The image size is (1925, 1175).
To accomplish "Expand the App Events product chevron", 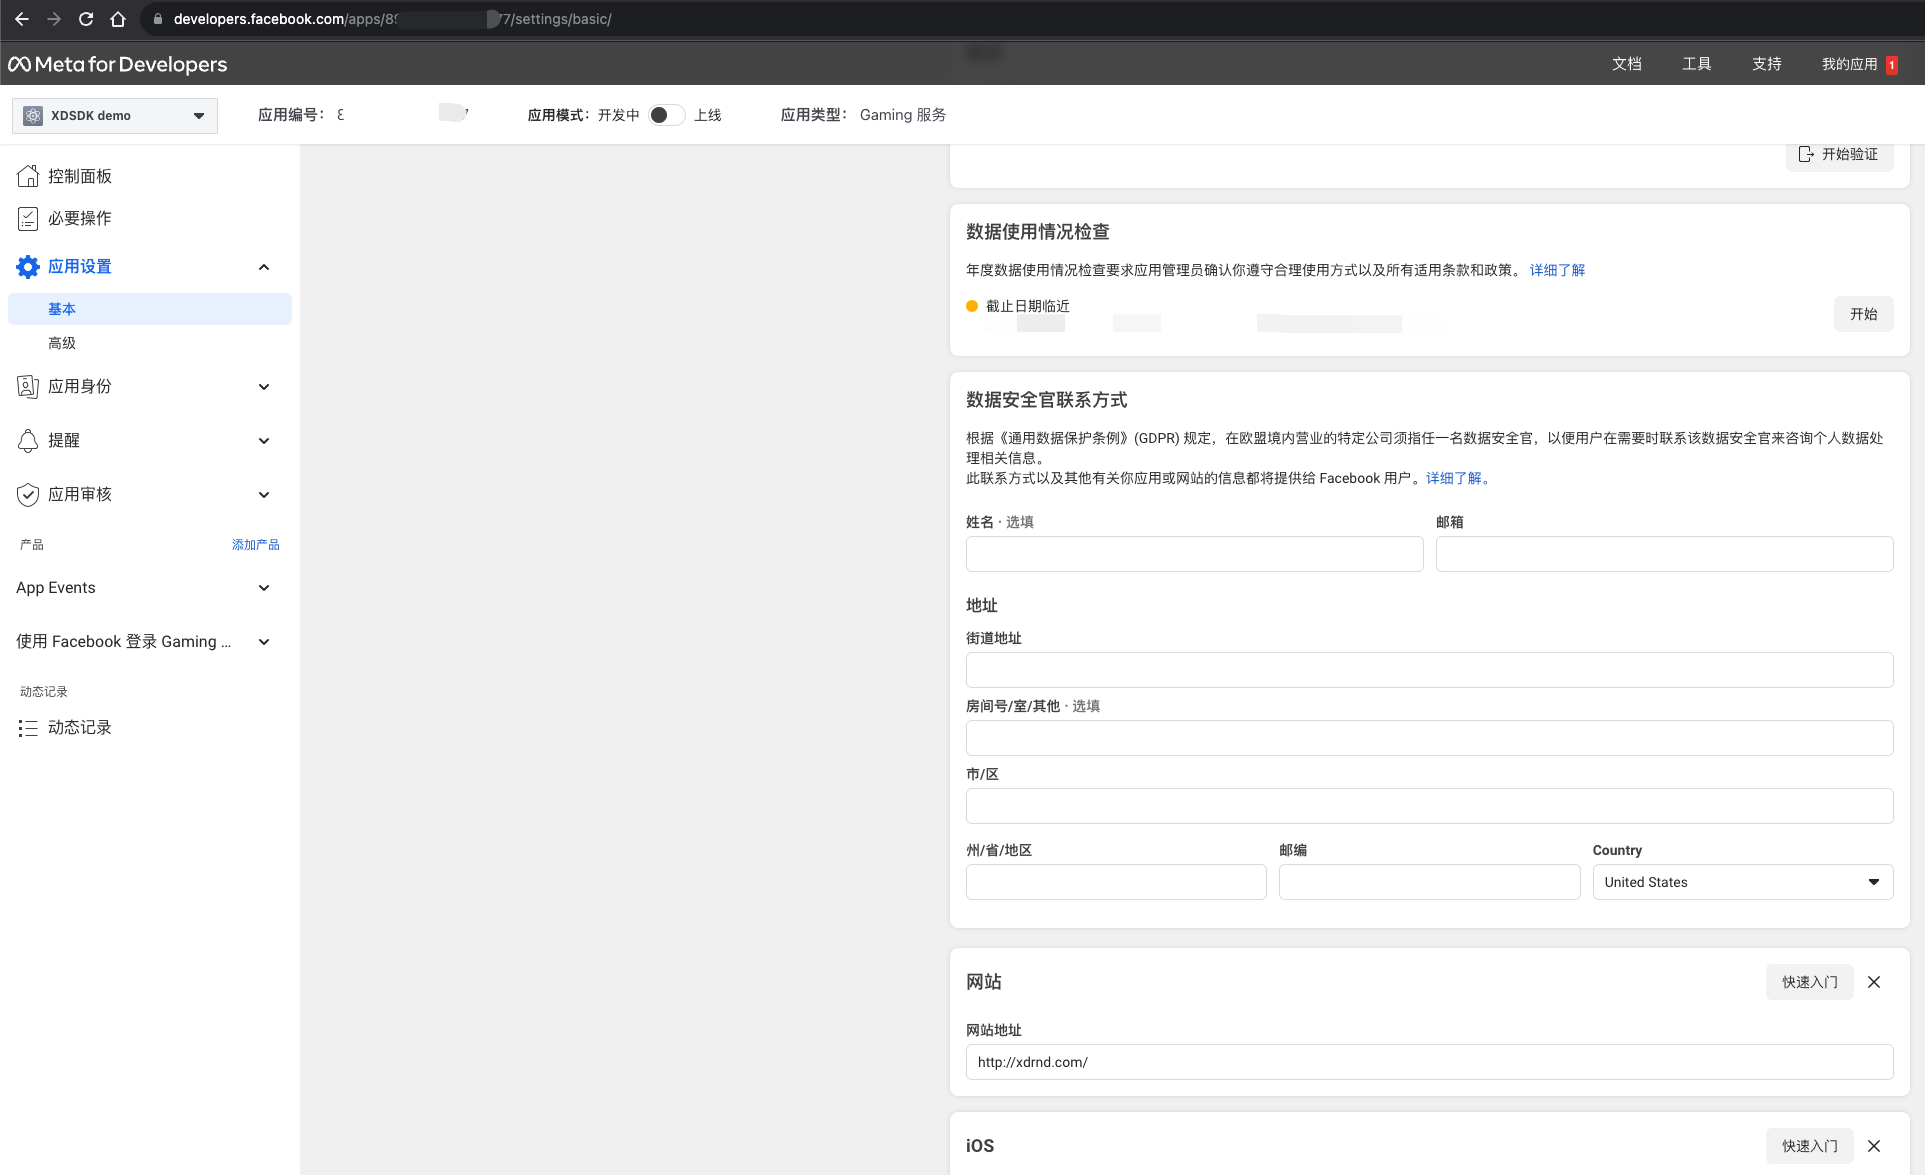I will 264,588.
